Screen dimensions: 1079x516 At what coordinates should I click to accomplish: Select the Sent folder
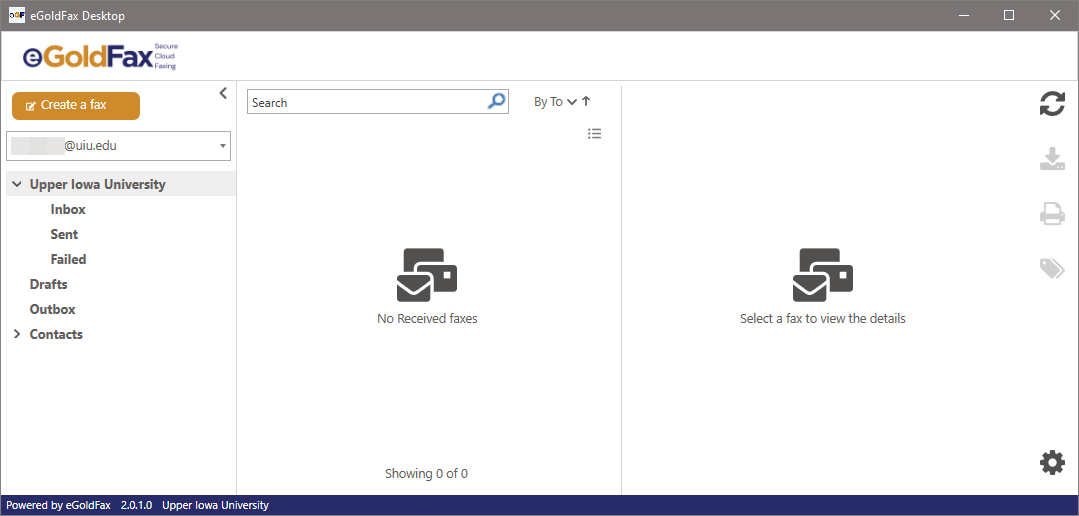(x=64, y=235)
